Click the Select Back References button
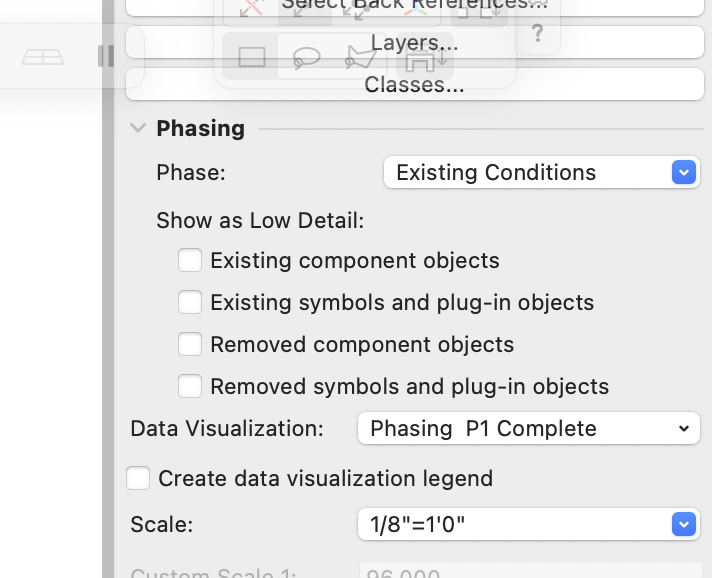This screenshot has height=578, width=712. [414, 6]
